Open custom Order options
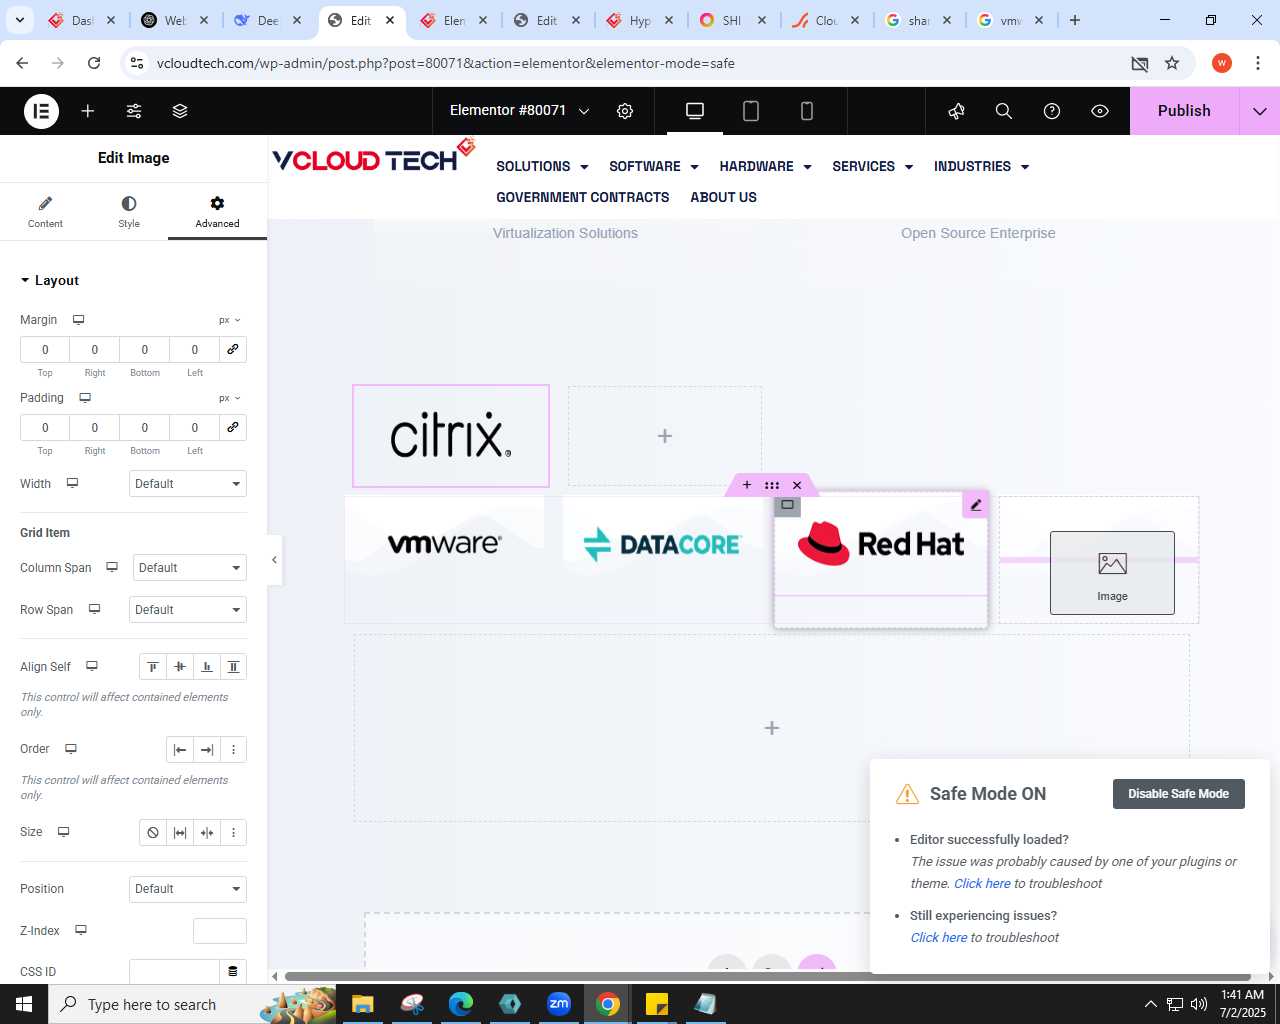This screenshot has width=1280, height=1024. point(233,749)
